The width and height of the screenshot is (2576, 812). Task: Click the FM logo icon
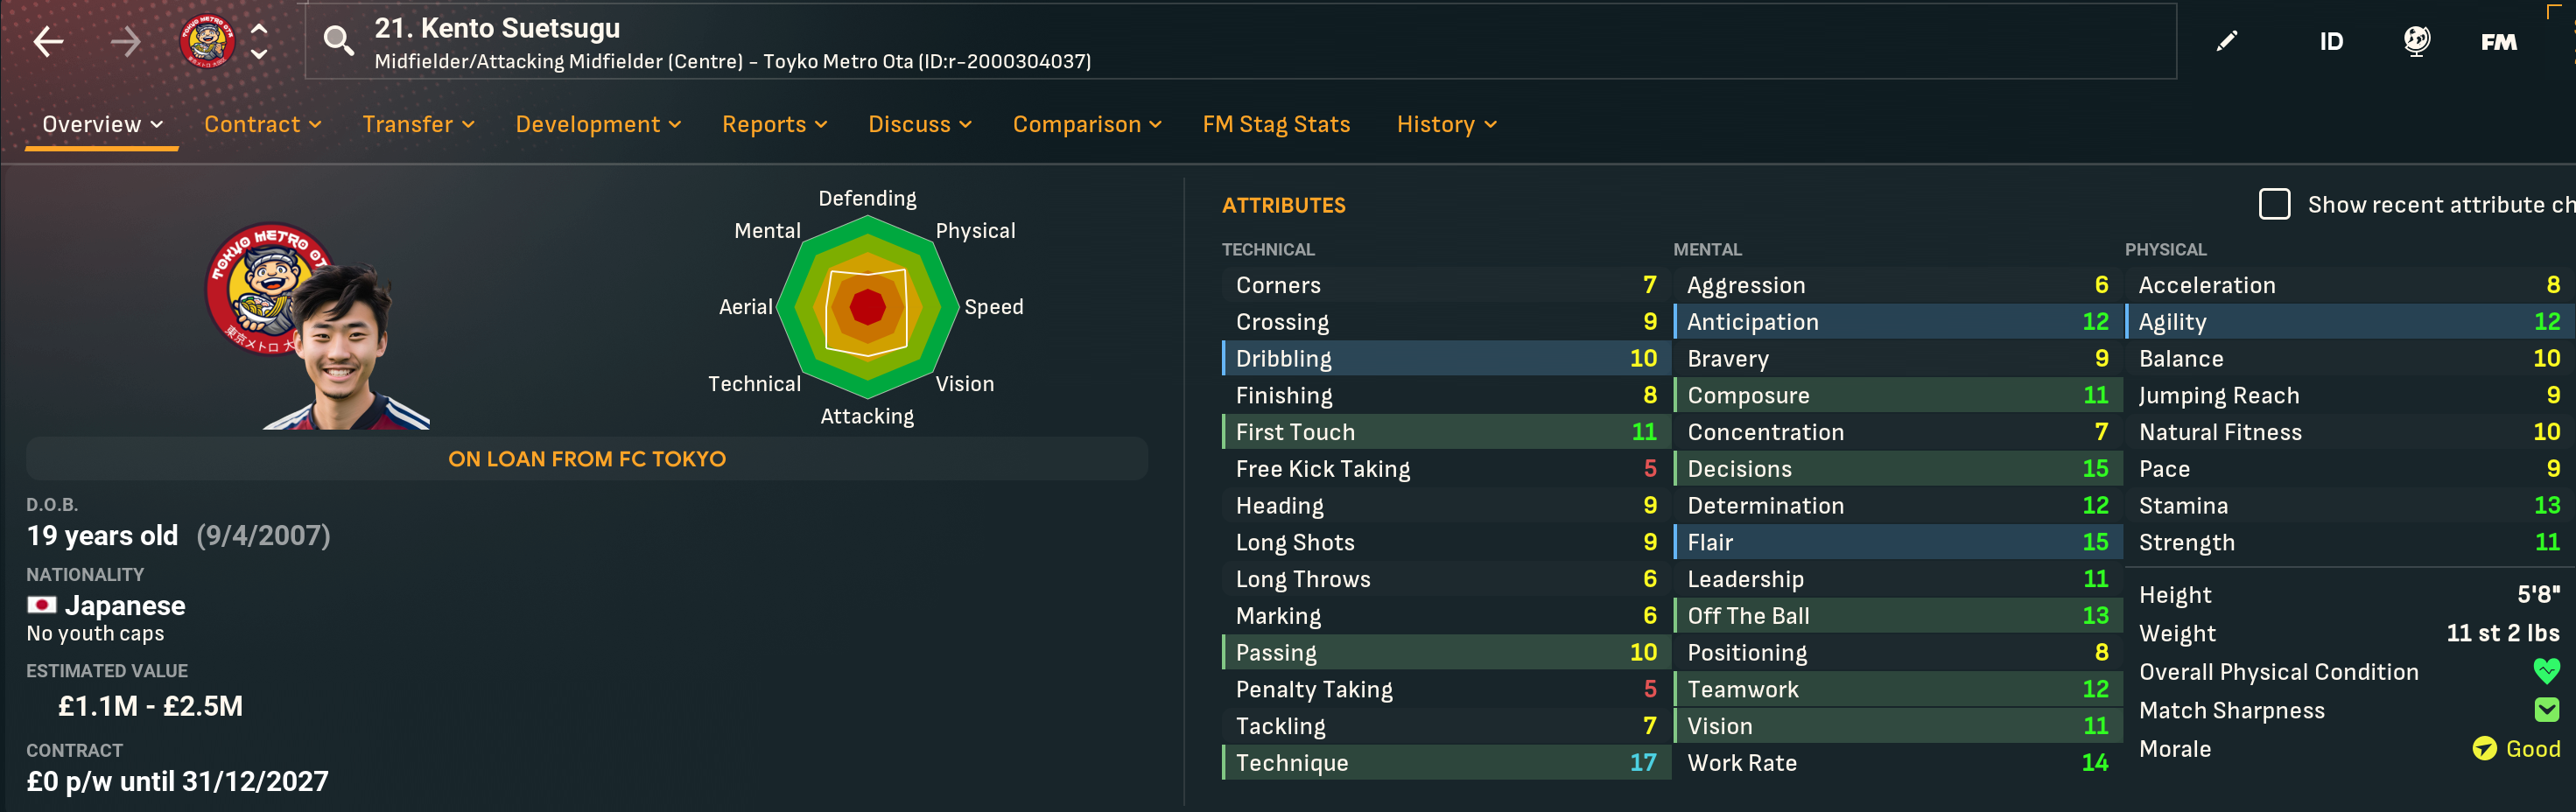pyautogui.click(x=2498, y=42)
